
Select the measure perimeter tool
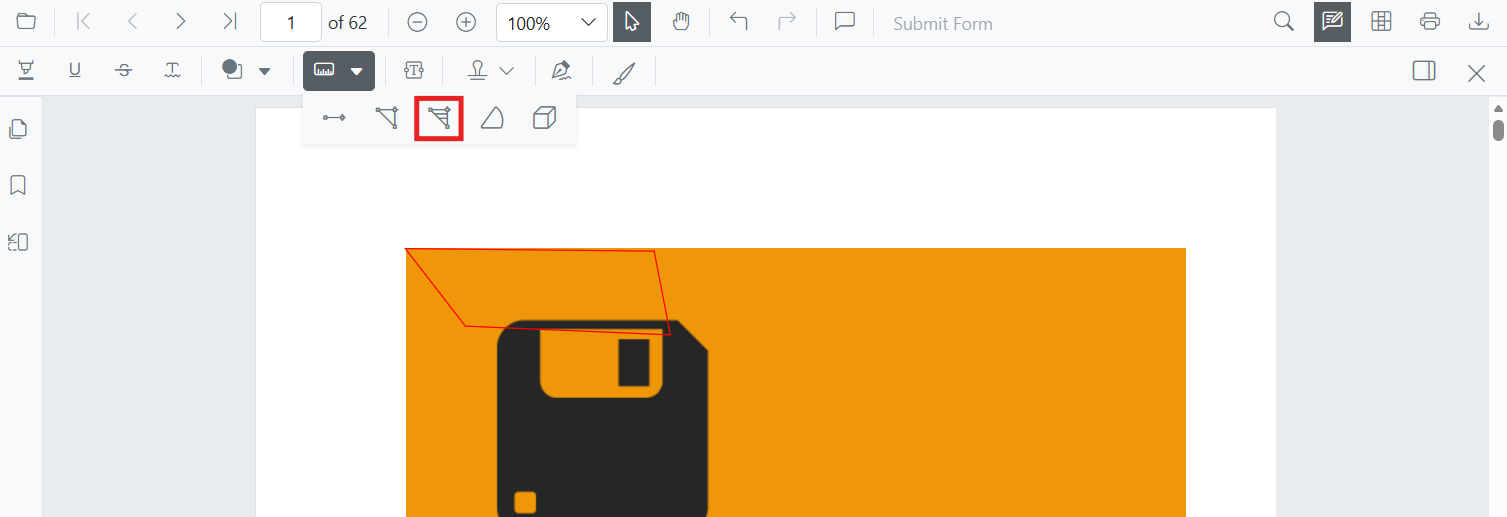point(386,118)
